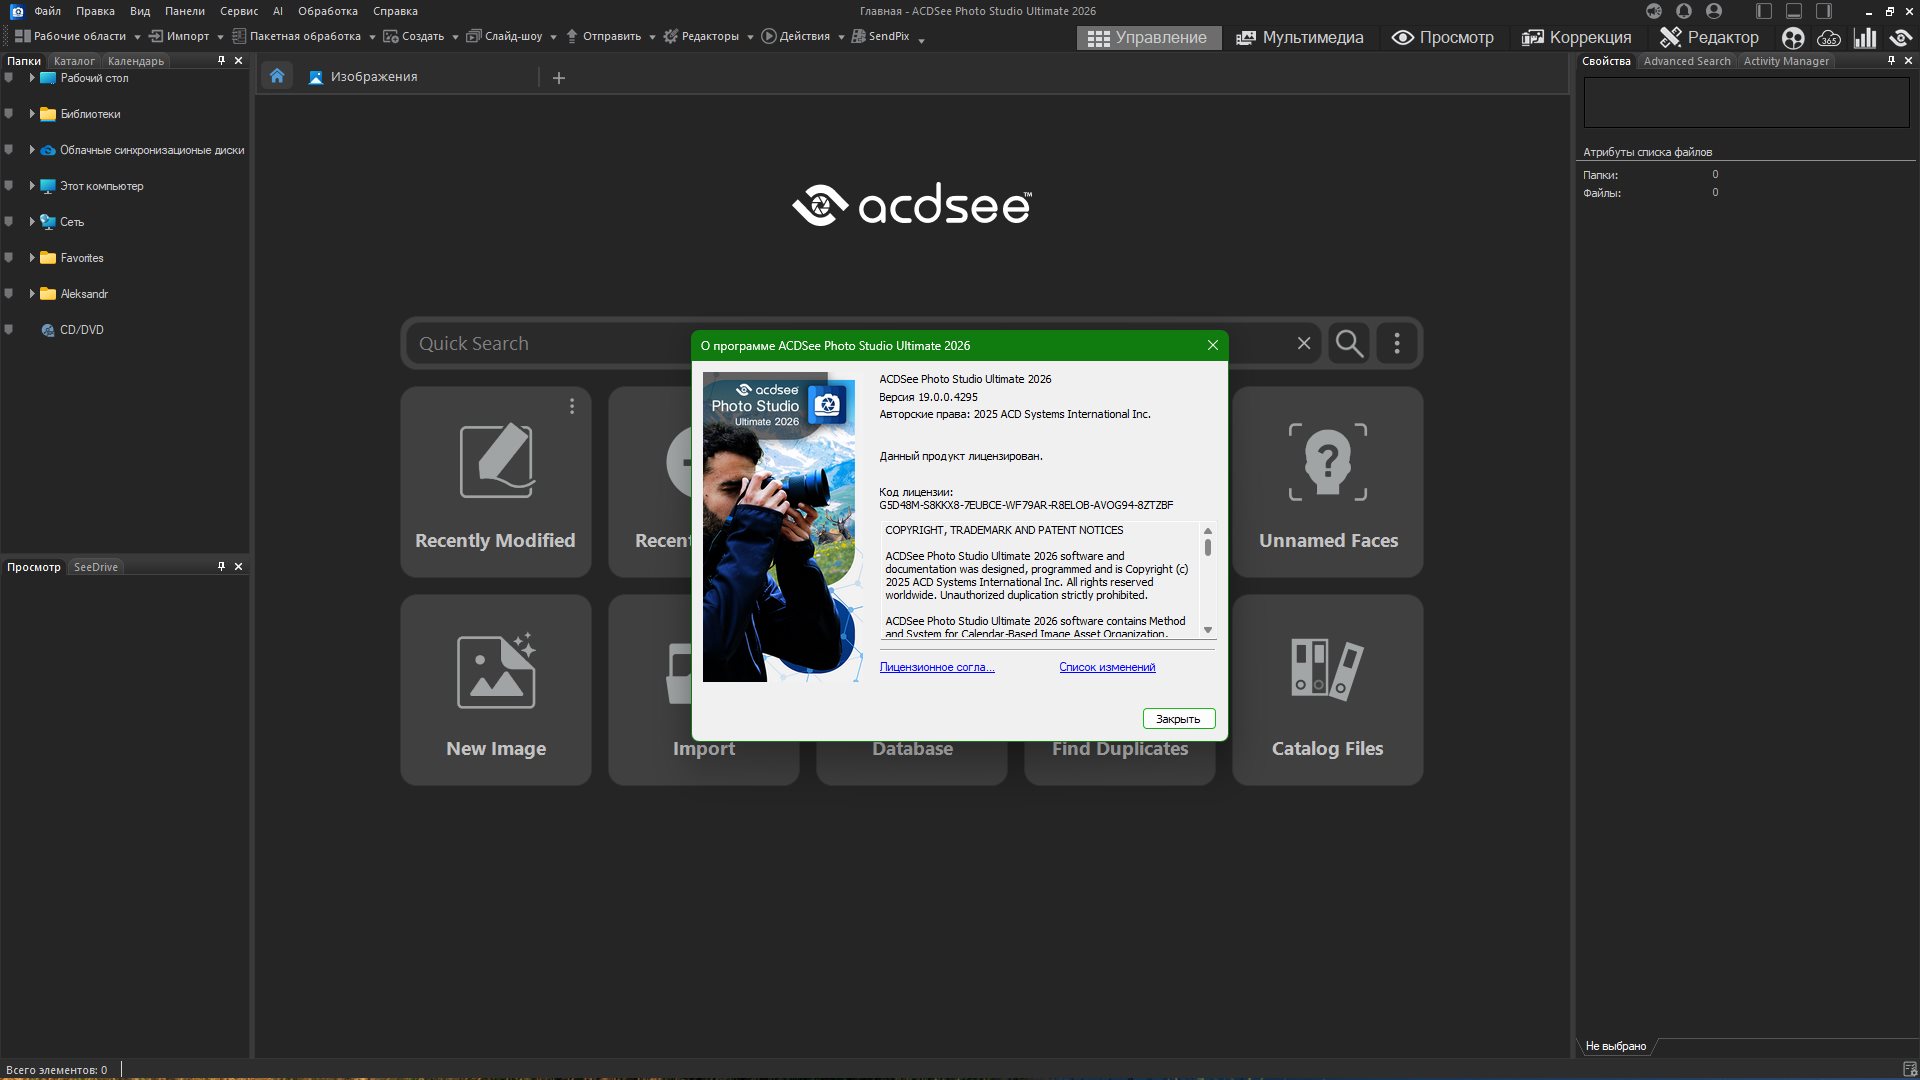Image resolution: width=1920 pixels, height=1080 pixels.
Task: Toggle the pin next to the Favorites folder
Action: (9, 257)
